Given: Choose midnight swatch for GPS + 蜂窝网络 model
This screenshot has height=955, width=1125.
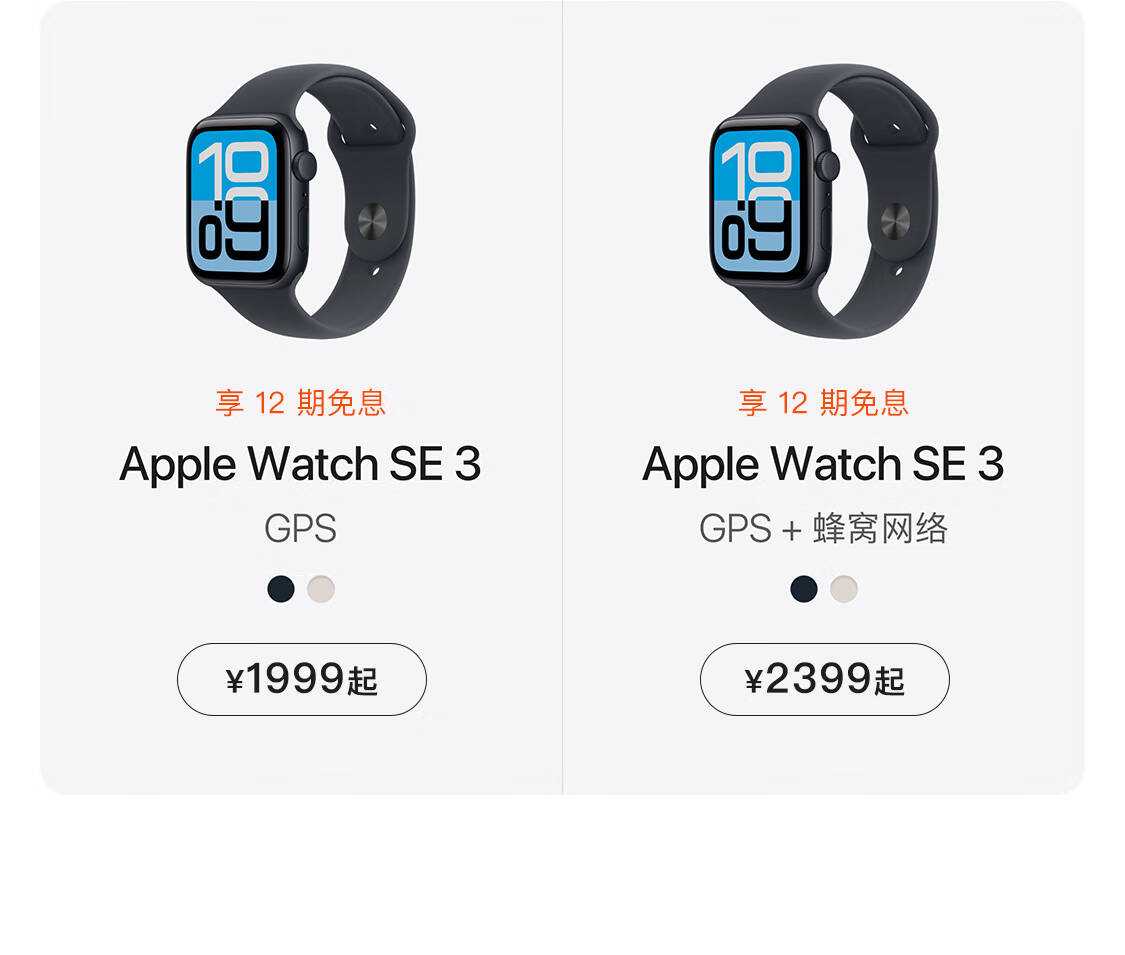Looking at the screenshot, I should 804,588.
